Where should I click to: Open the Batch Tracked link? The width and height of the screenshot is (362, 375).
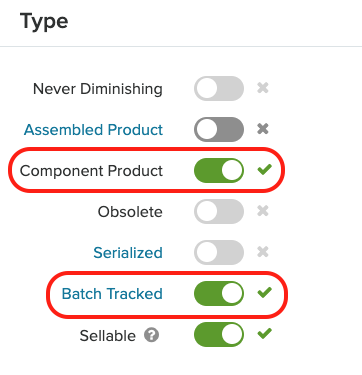click(112, 294)
